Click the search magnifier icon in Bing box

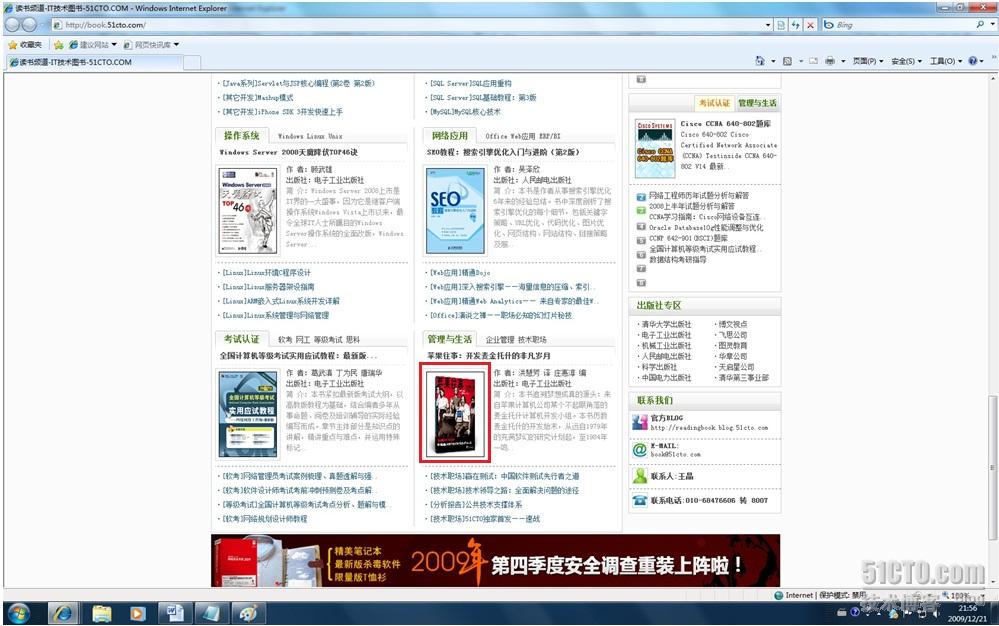[x=980, y=24]
